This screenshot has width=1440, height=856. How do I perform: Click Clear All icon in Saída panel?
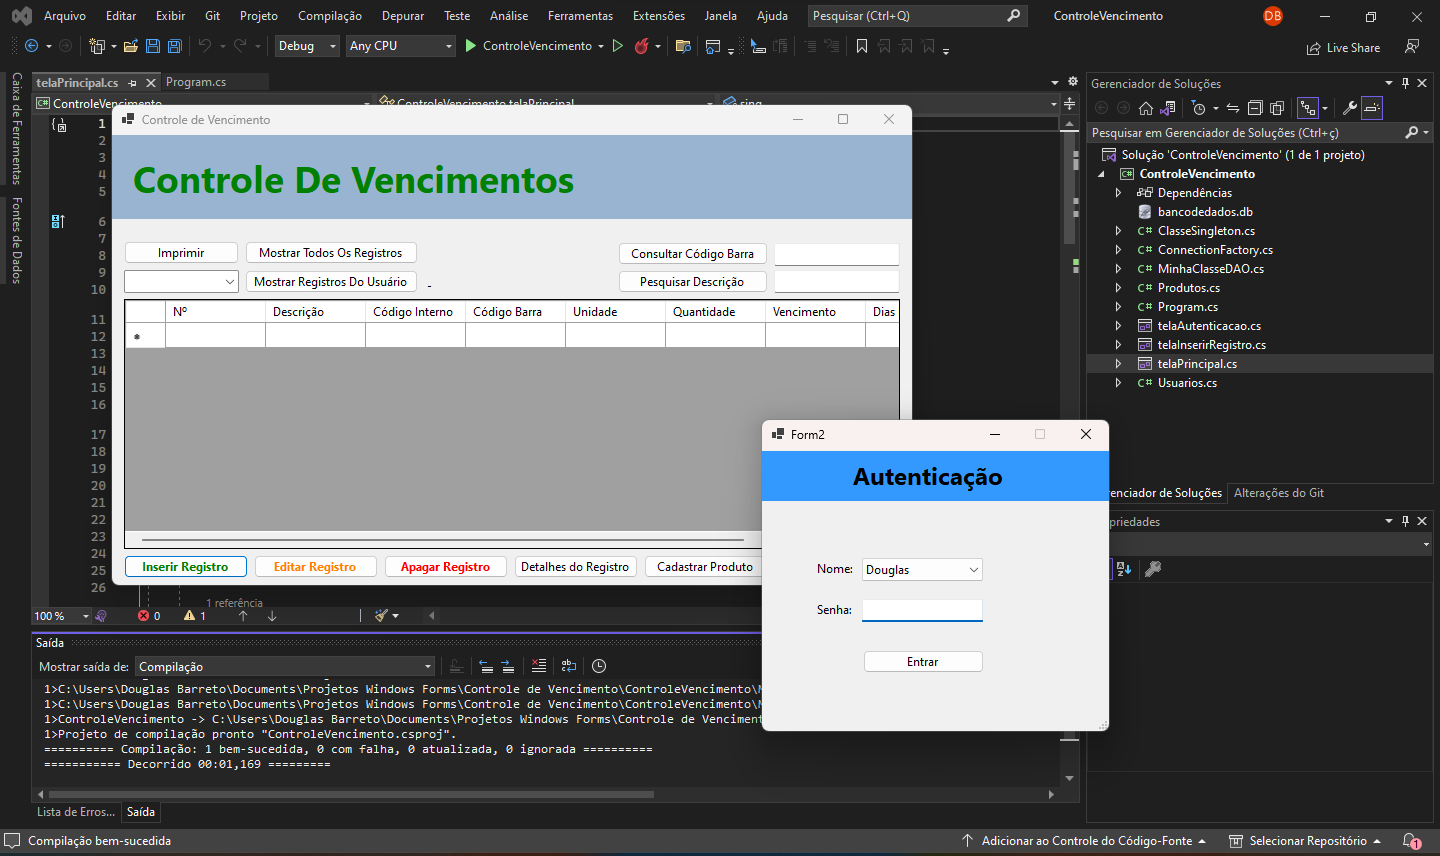coord(539,666)
